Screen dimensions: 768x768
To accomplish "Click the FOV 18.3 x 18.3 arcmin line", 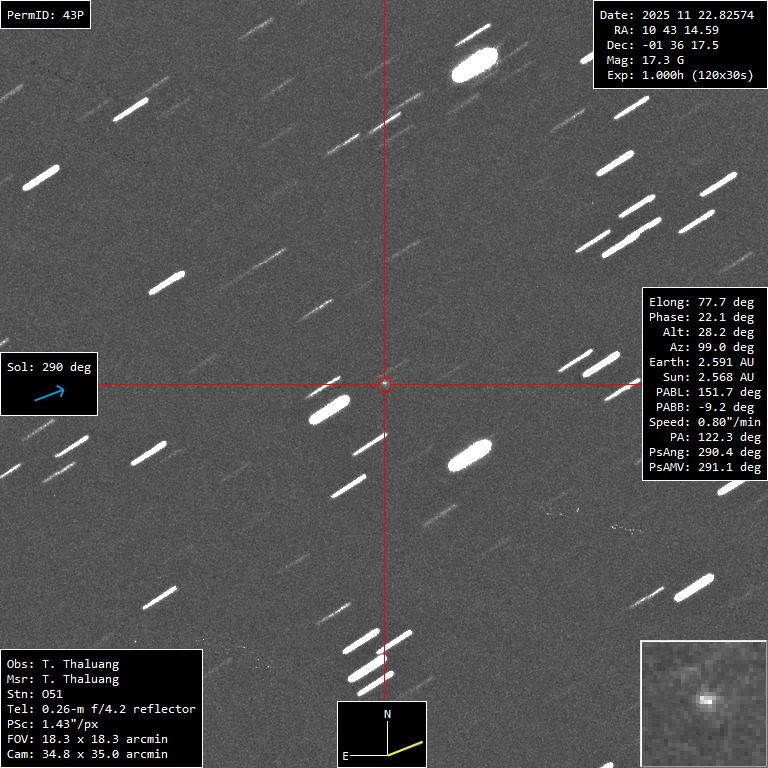I will click(x=87, y=739).
